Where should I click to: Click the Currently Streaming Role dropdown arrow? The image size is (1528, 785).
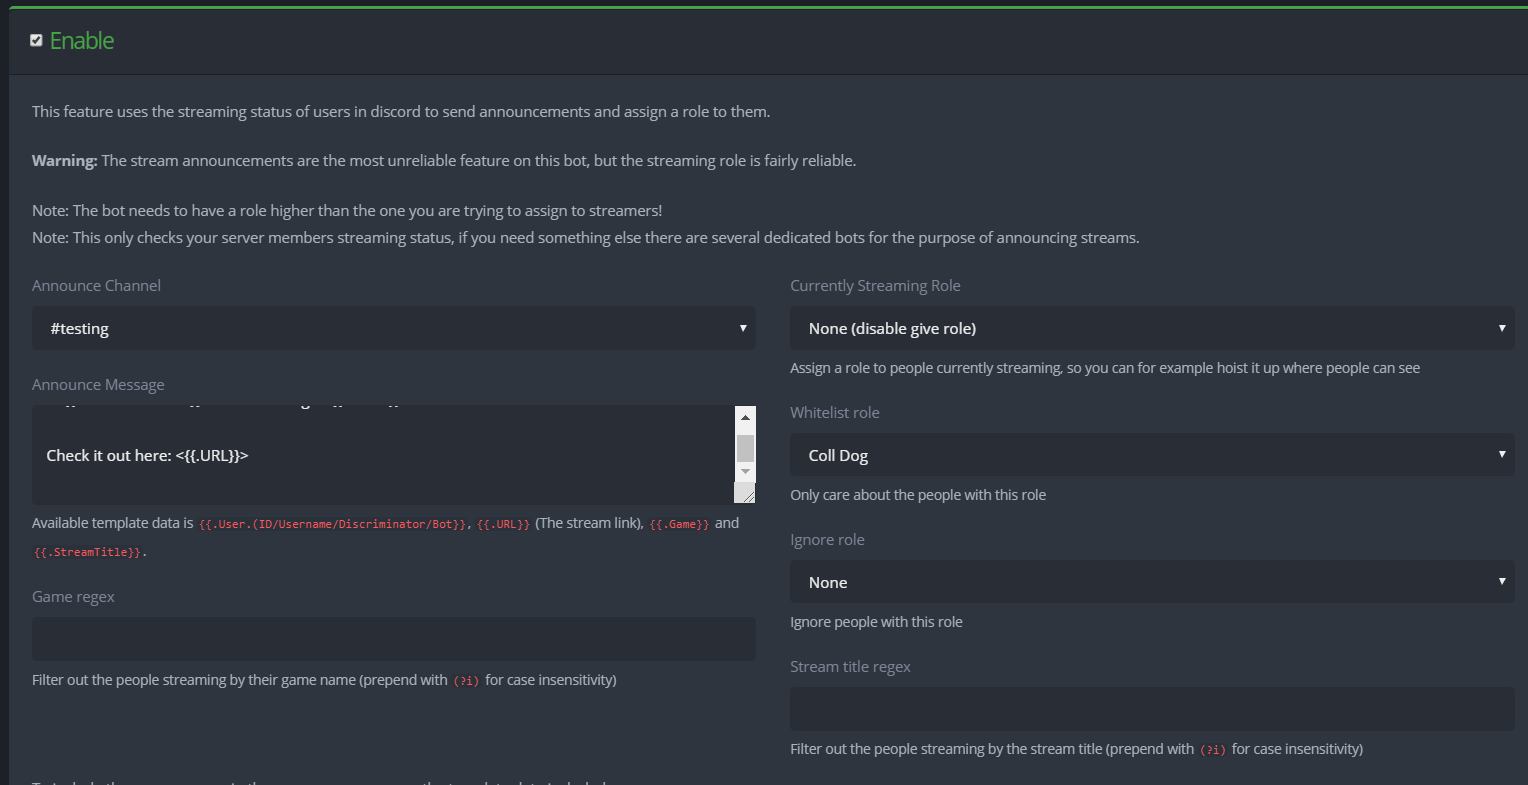1501,328
